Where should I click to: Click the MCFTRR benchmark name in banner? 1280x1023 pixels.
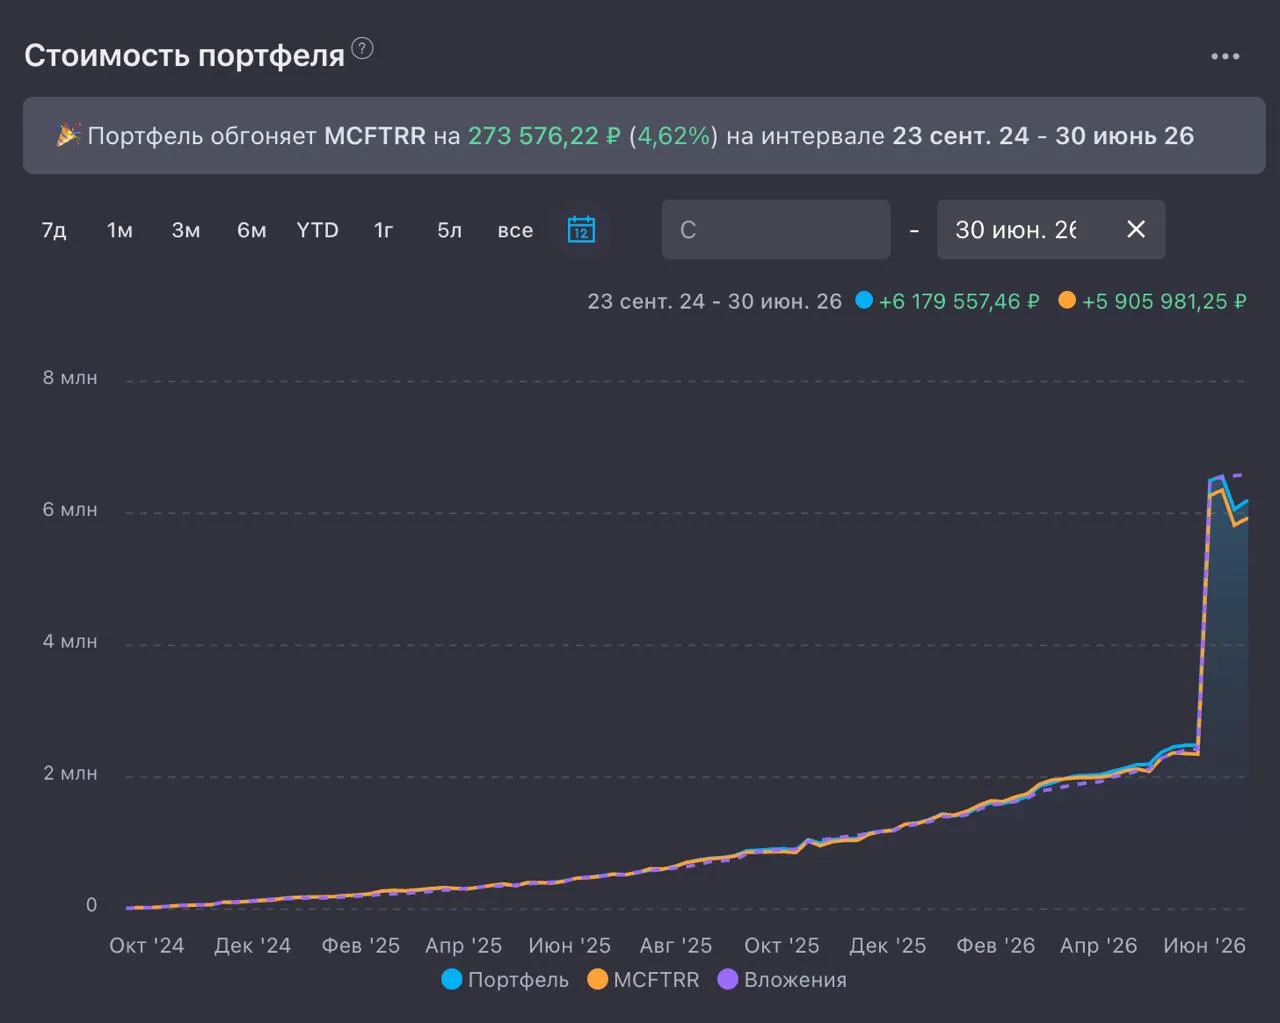[x=375, y=136]
